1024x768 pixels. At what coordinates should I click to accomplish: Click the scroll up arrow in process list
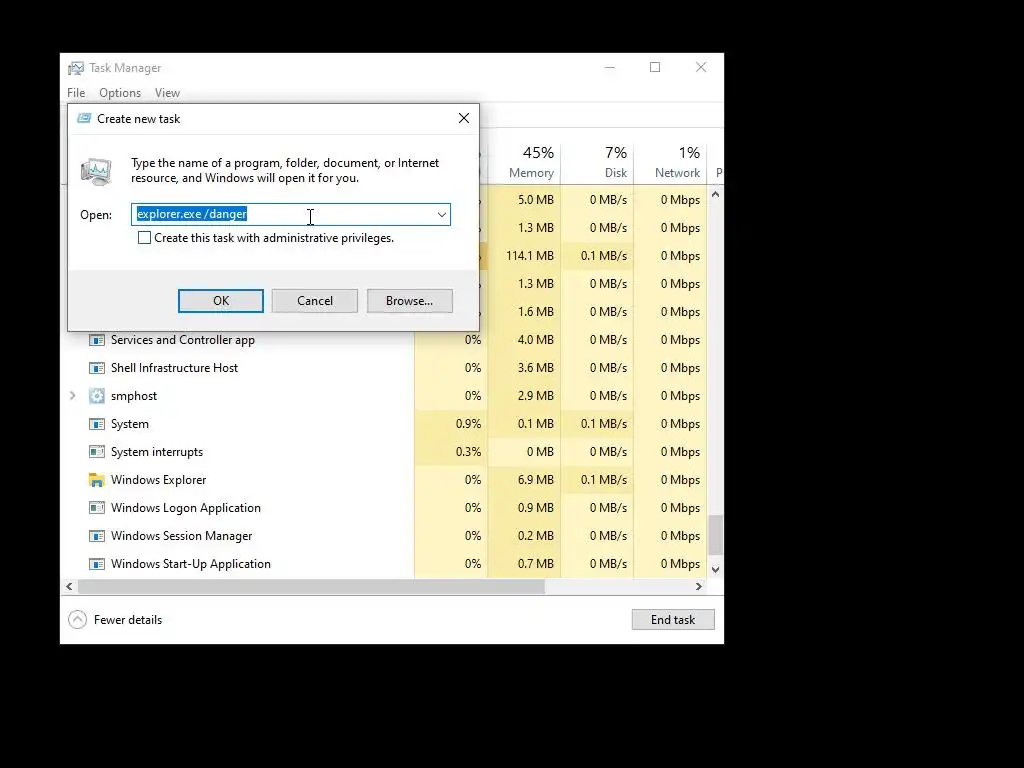tap(716, 195)
